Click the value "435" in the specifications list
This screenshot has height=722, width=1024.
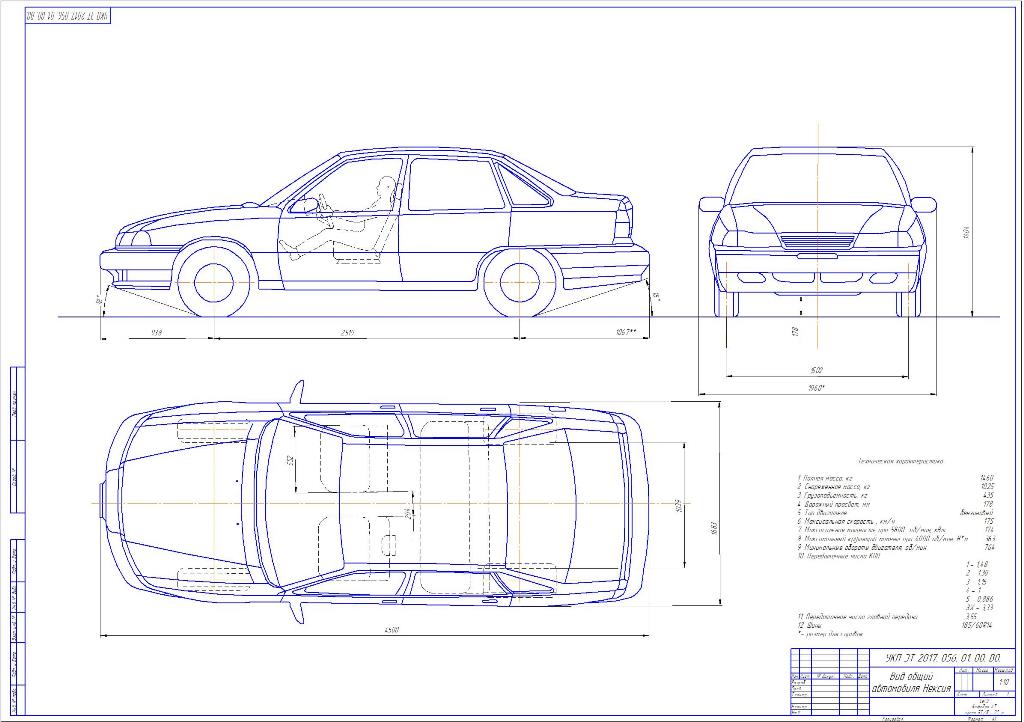click(987, 495)
